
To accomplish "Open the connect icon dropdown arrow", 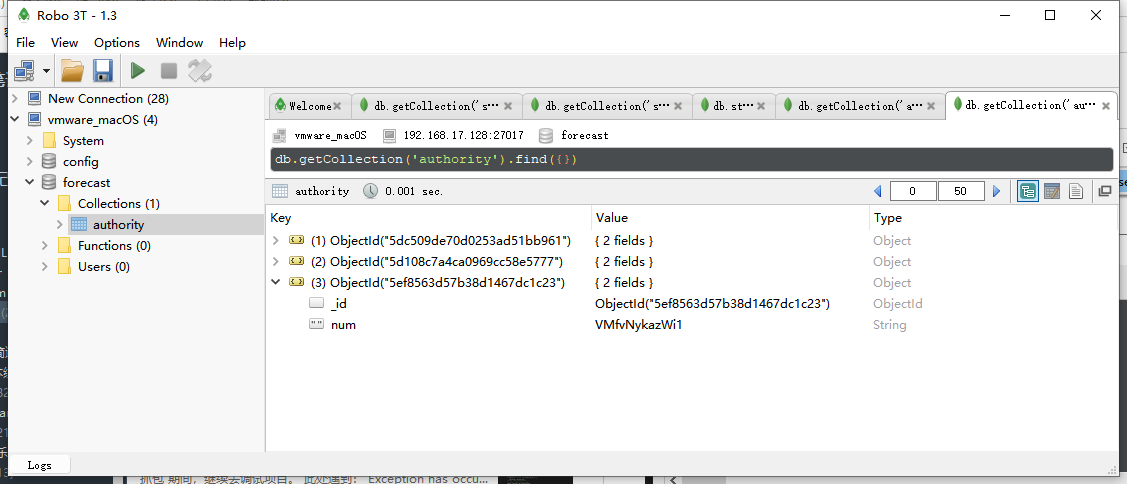I will point(46,71).
